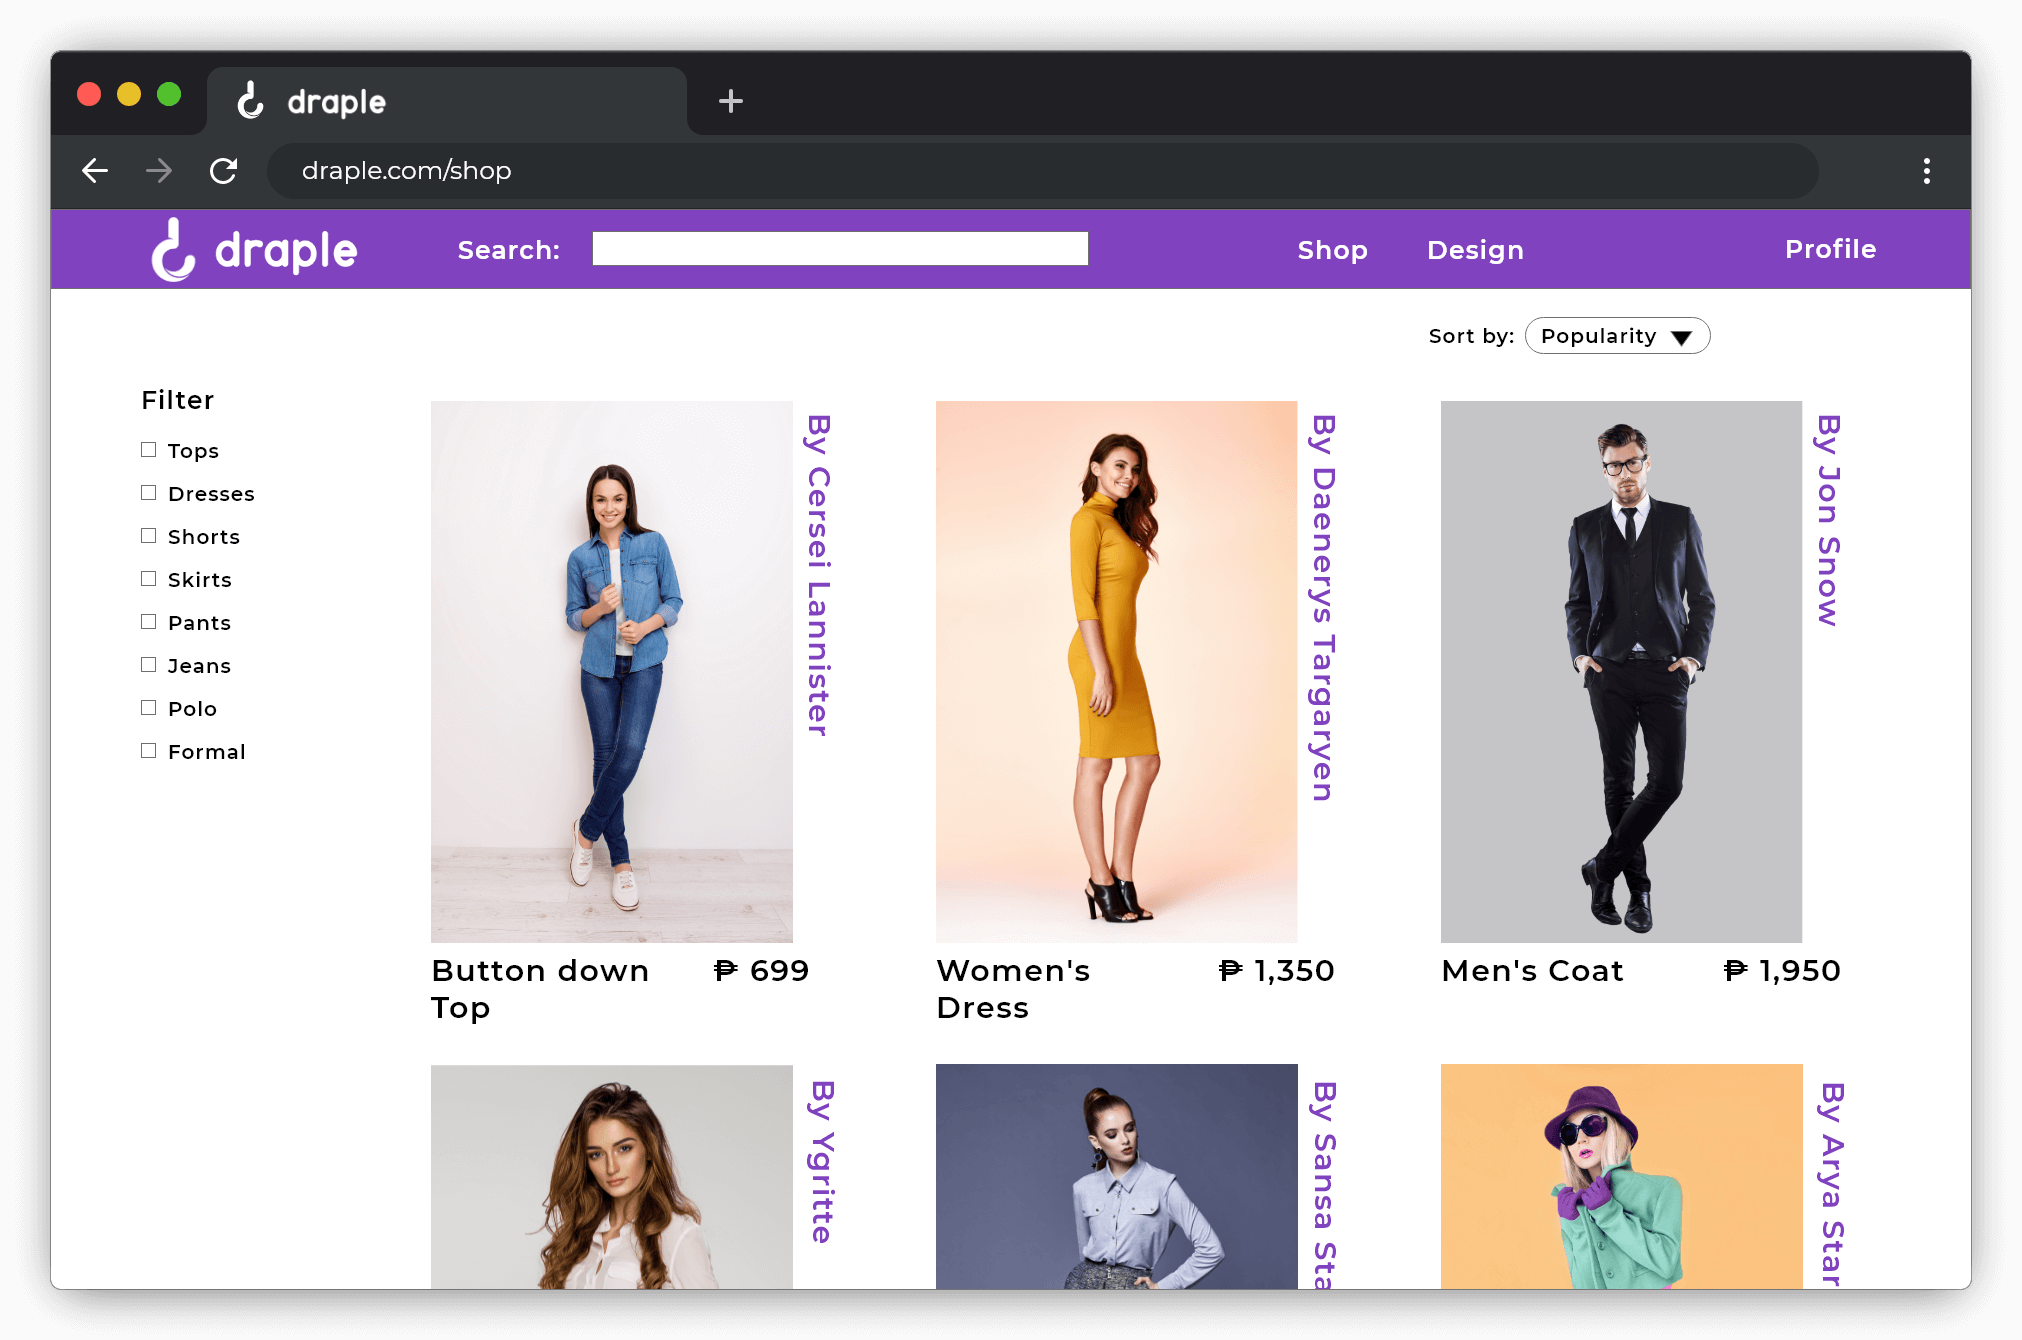Click the draple logo in the purple header
Screen dimensions: 2022x1340
(254, 250)
